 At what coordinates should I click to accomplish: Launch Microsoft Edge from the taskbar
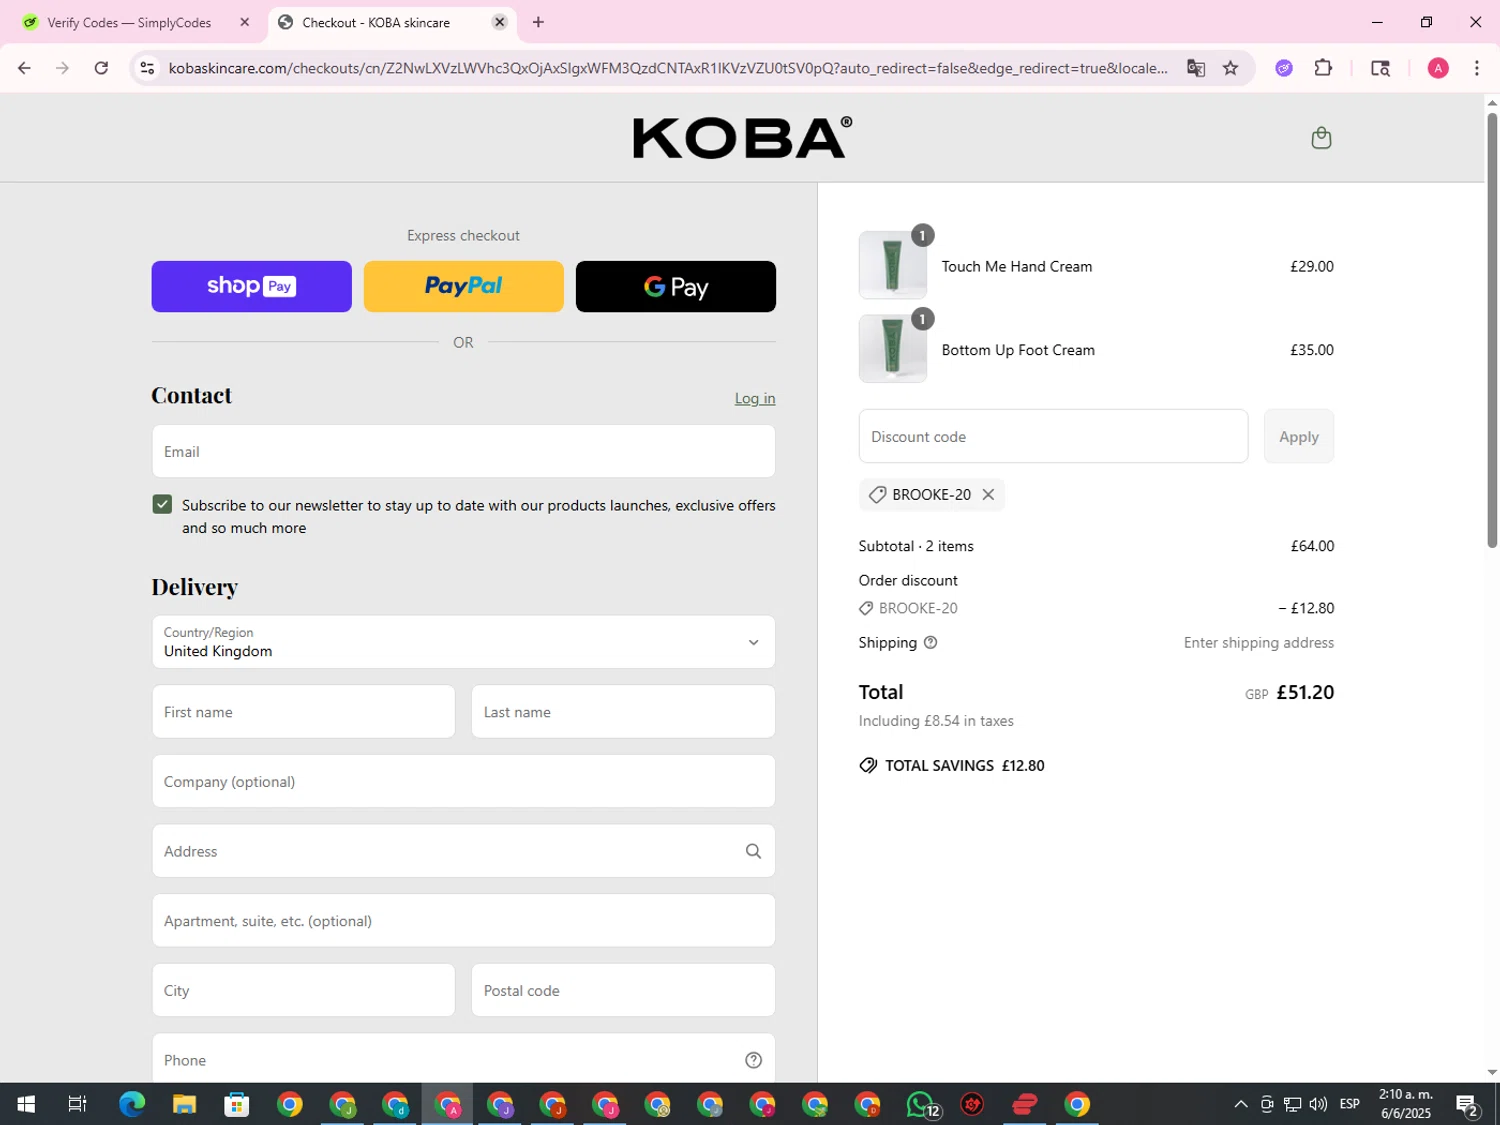pos(132,1104)
